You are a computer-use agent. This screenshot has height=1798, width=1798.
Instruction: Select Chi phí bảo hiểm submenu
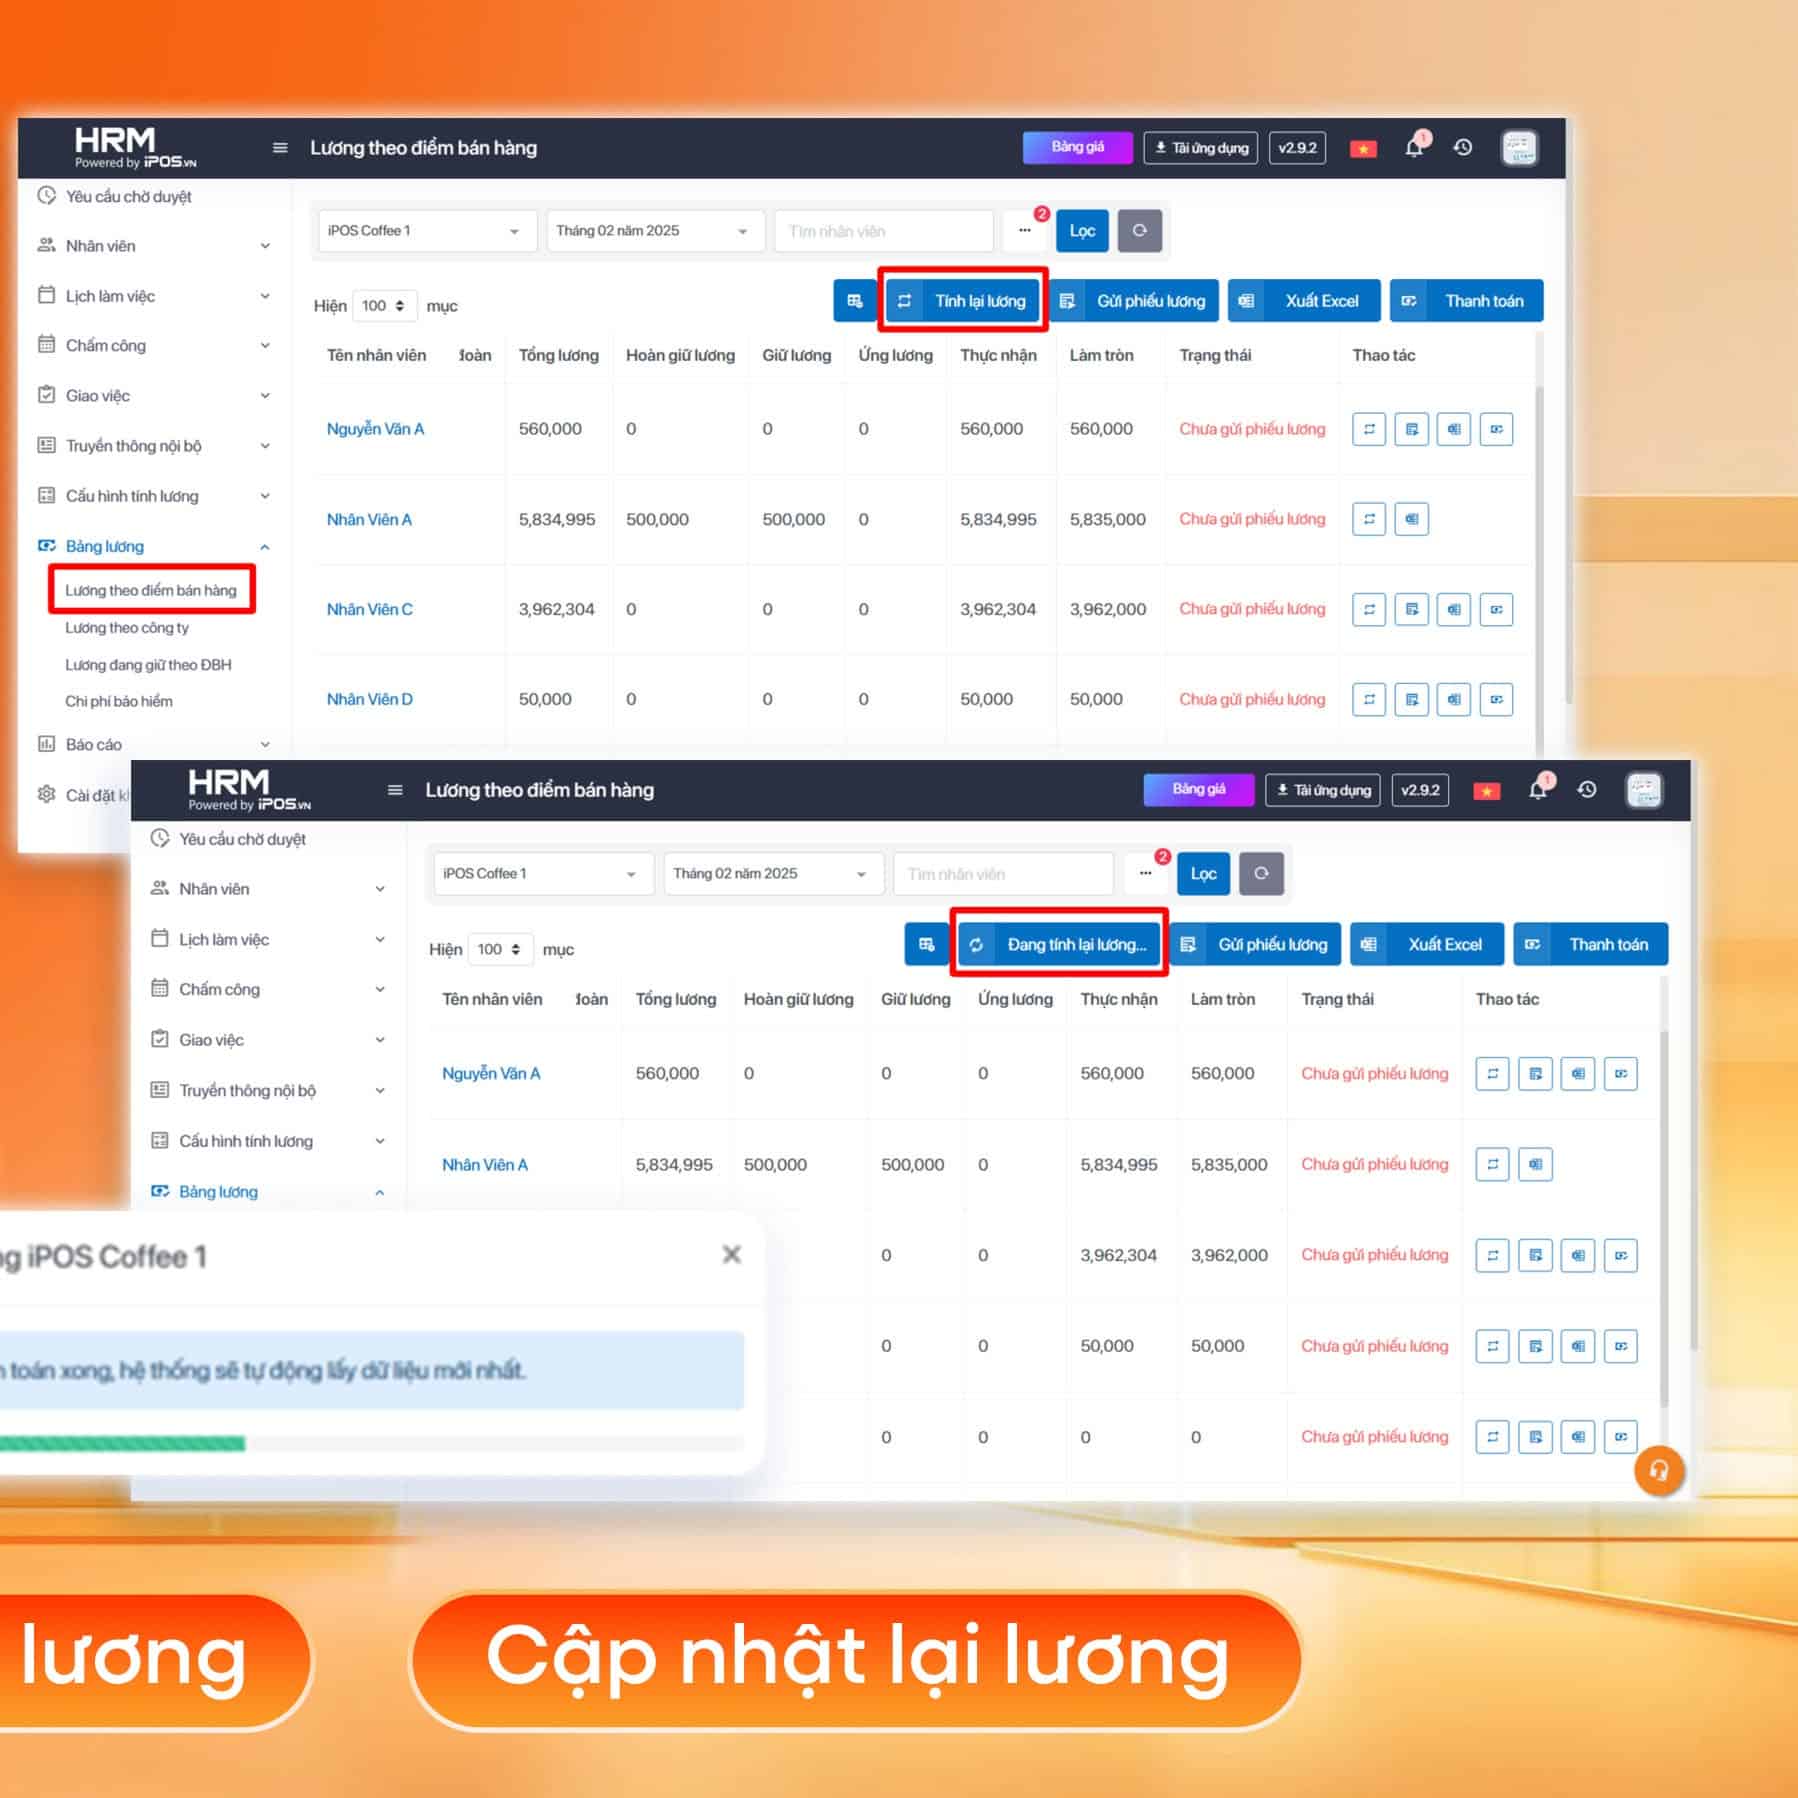[x=119, y=702]
